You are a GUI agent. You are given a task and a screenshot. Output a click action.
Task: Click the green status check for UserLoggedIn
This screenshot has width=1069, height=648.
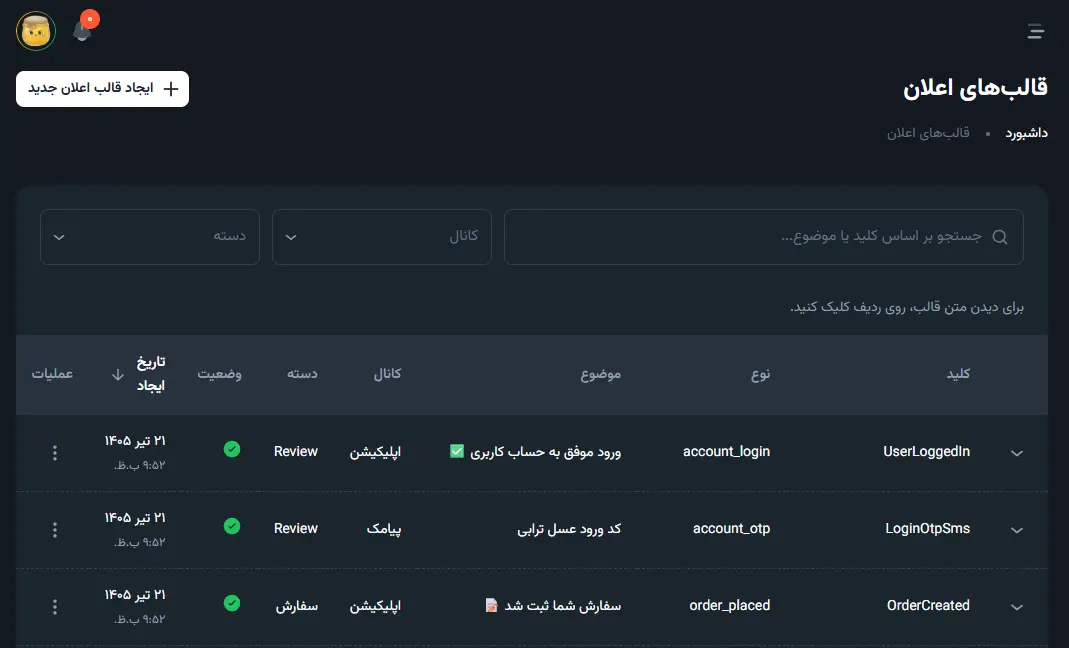232,449
